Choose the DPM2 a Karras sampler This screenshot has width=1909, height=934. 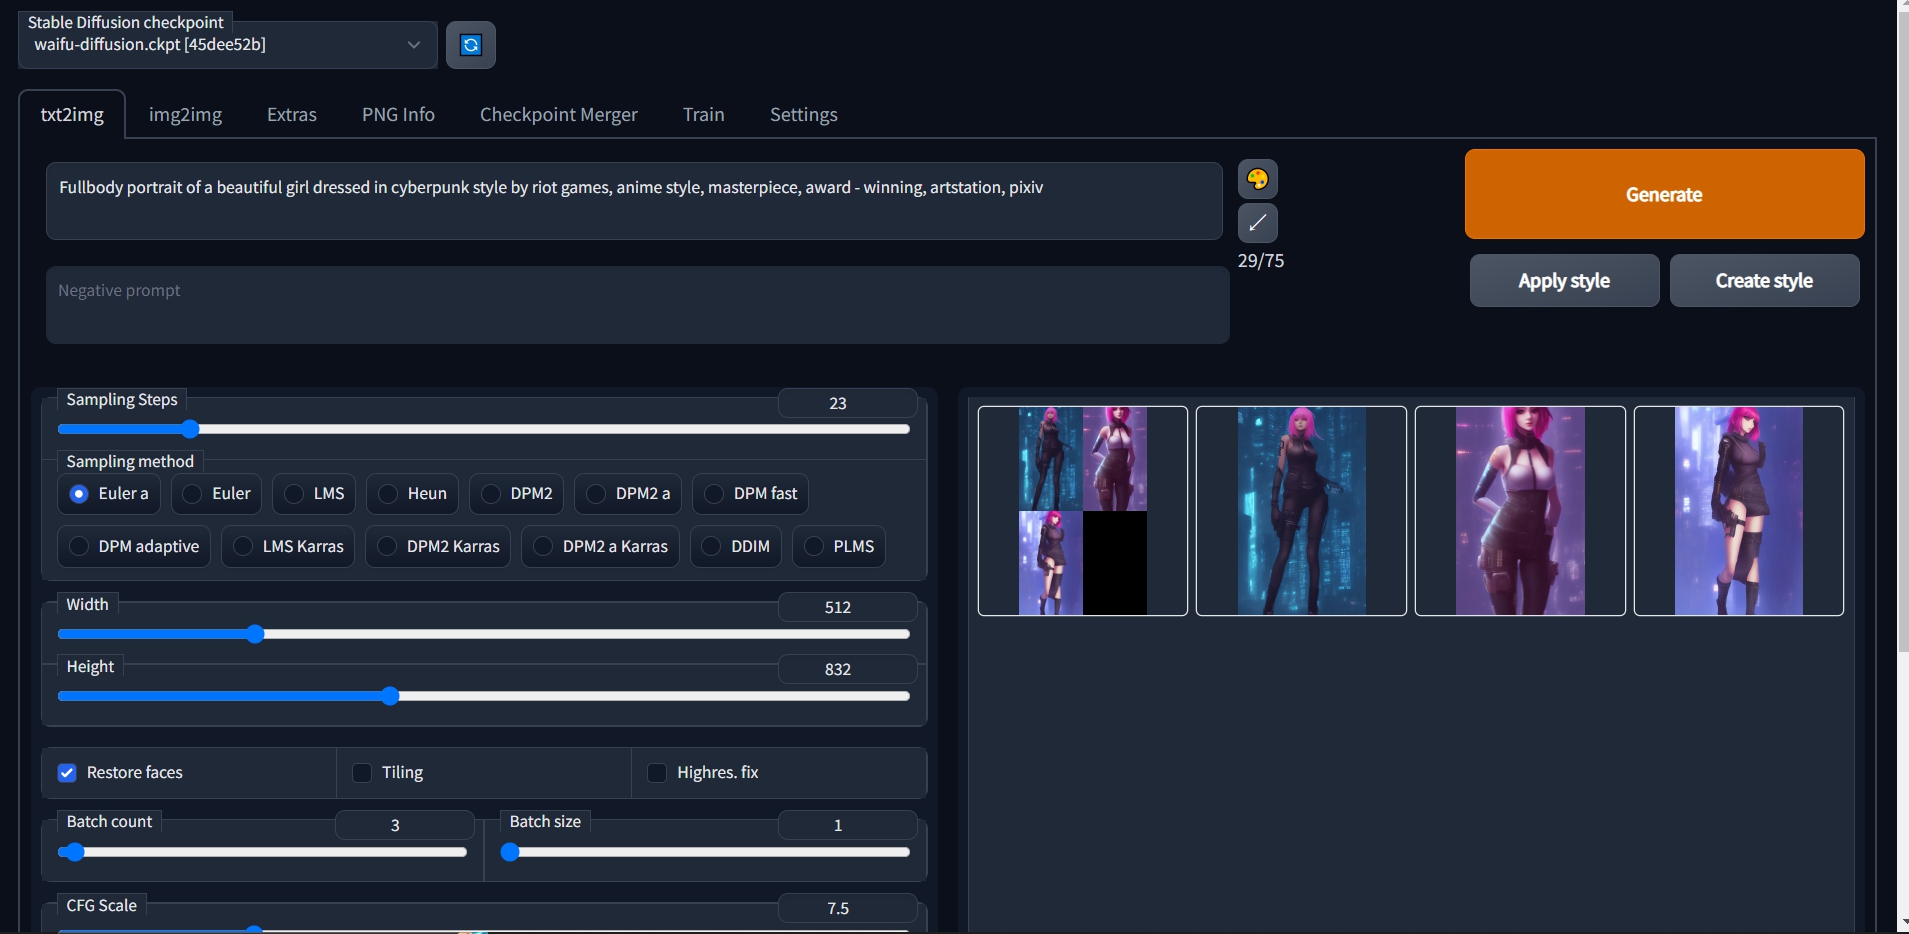(x=543, y=546)
